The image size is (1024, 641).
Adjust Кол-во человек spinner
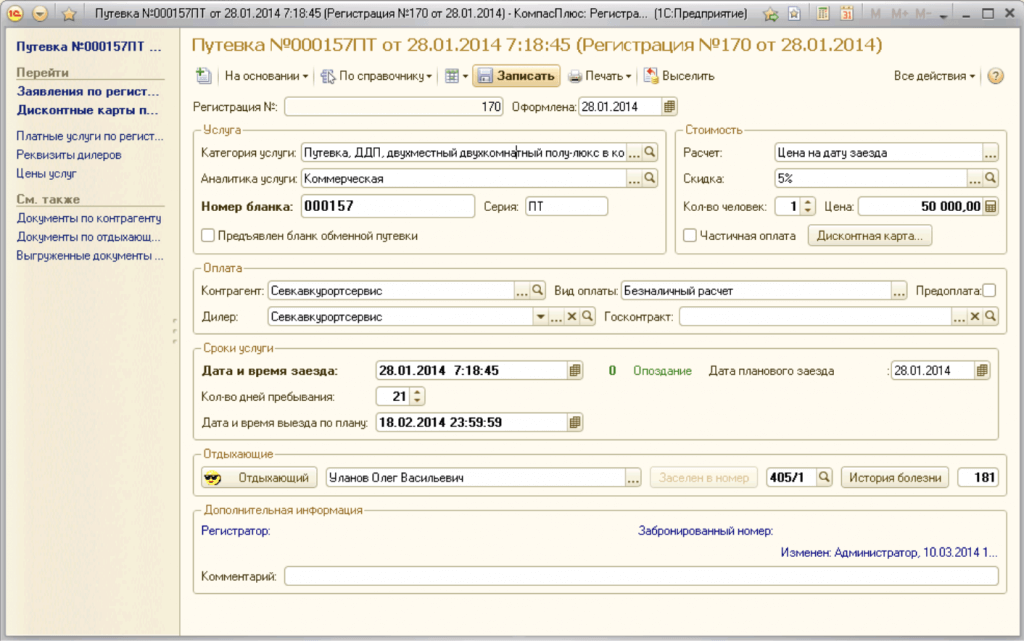808,206
